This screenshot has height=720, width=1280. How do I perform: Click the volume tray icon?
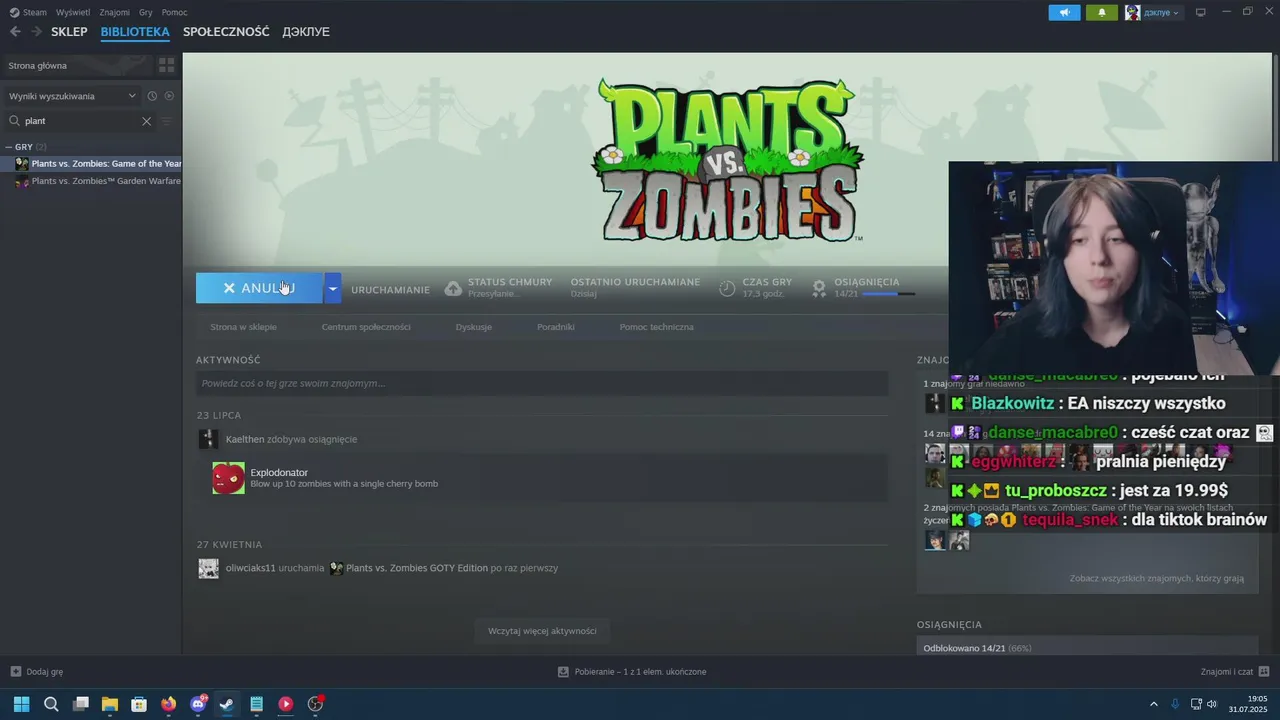(x=1212, y=704)
